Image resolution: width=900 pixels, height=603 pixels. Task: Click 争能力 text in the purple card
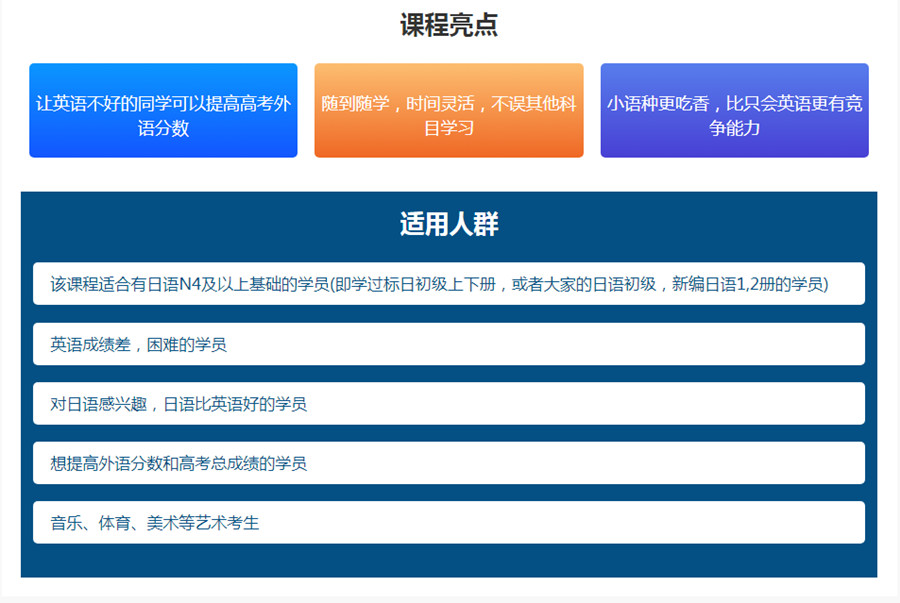(734, 128)
